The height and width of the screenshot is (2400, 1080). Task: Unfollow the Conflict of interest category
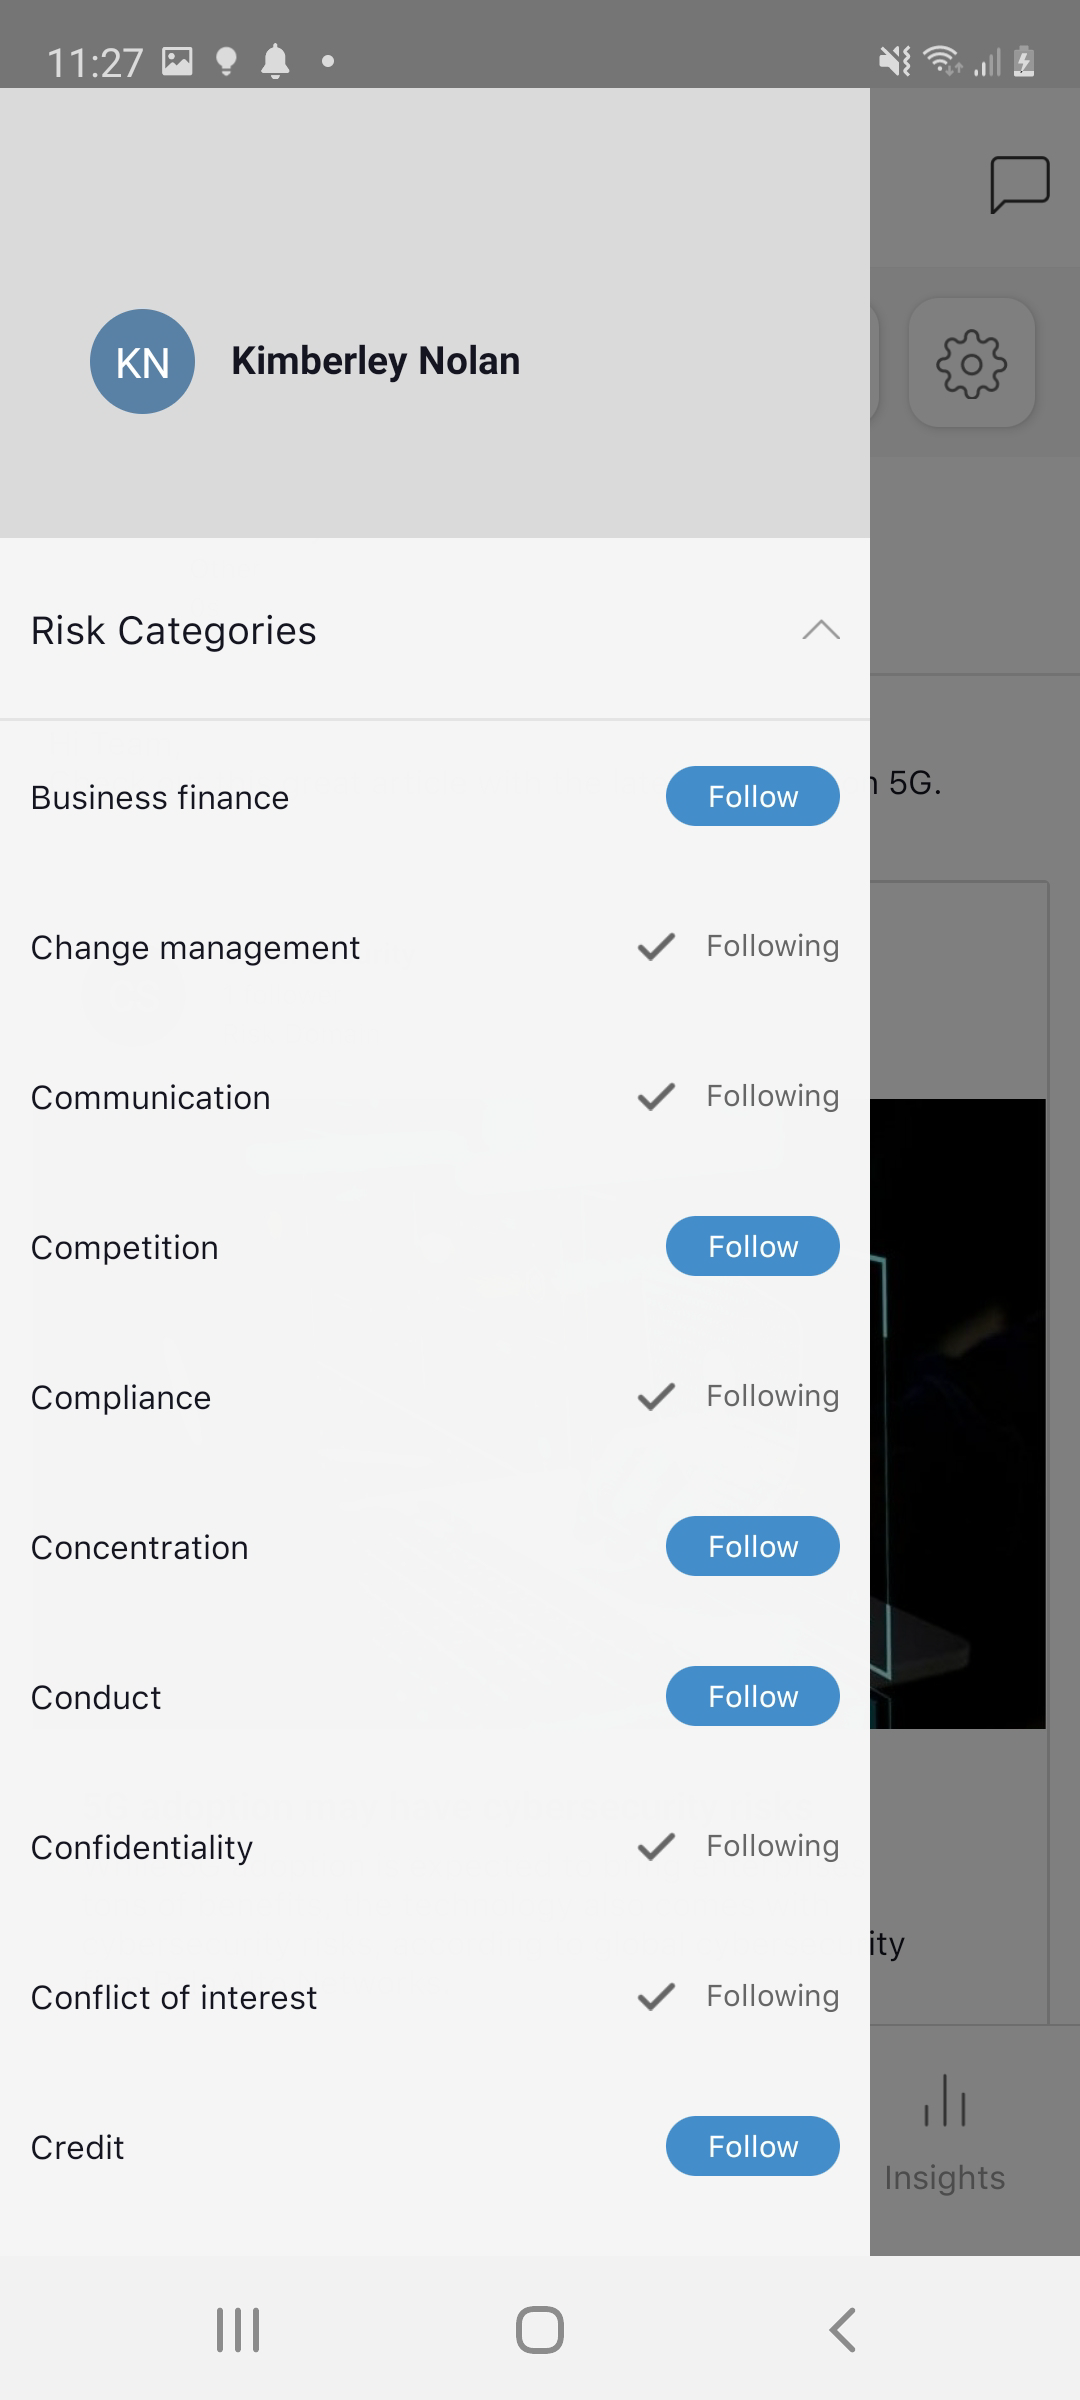738,1996
